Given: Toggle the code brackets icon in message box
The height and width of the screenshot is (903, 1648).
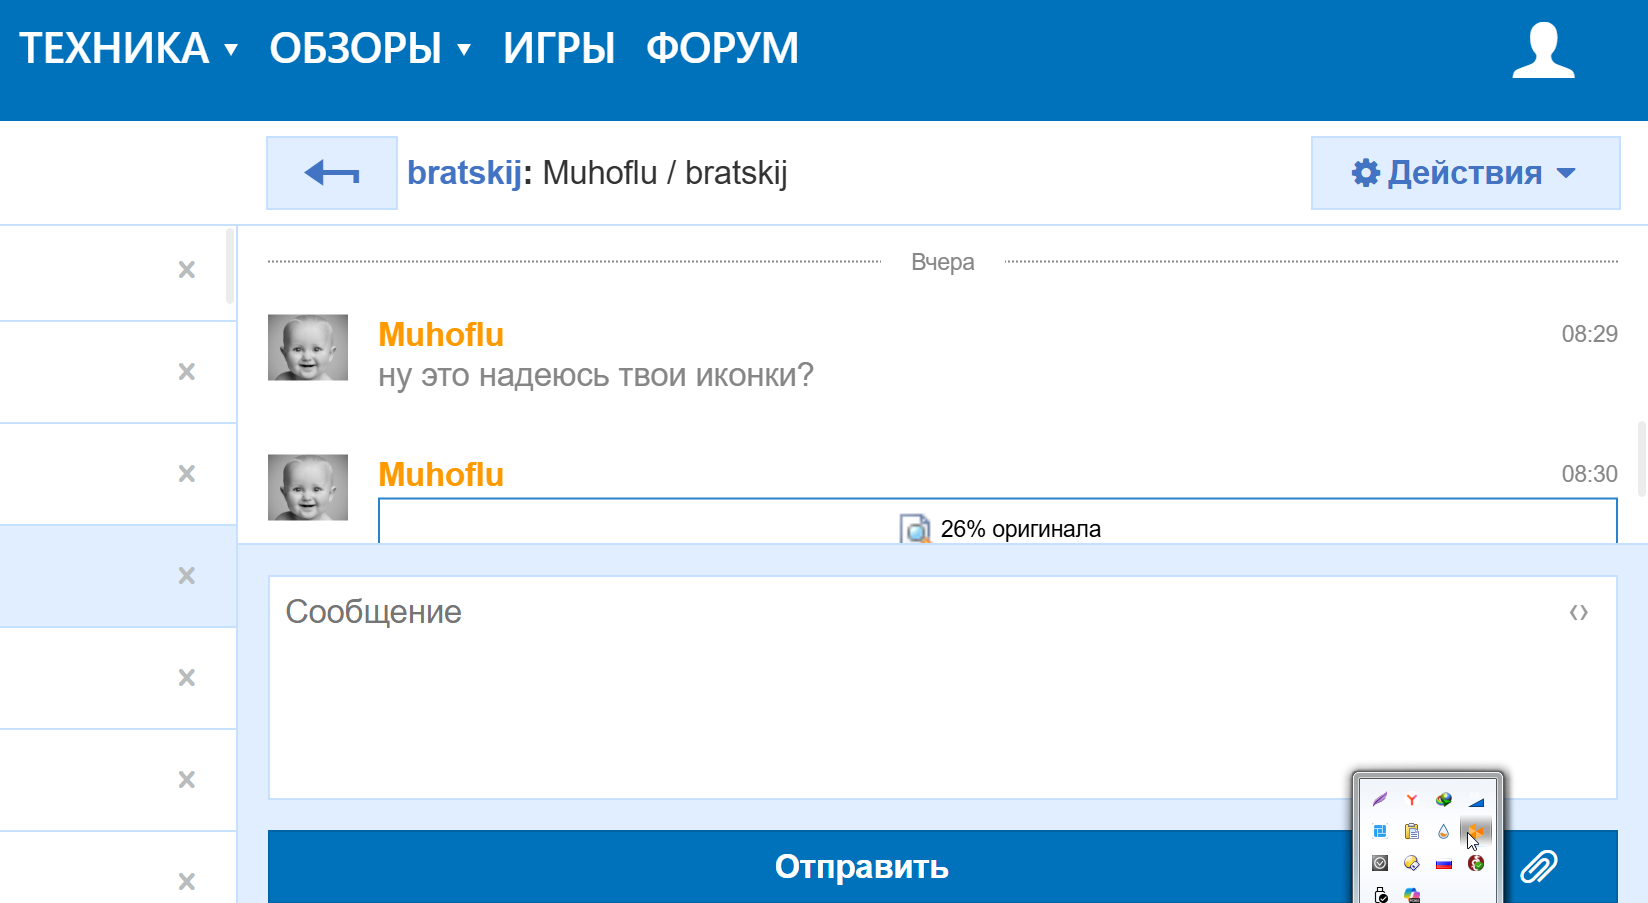Looking at the screenshot, I should (x=1578, y=612).
